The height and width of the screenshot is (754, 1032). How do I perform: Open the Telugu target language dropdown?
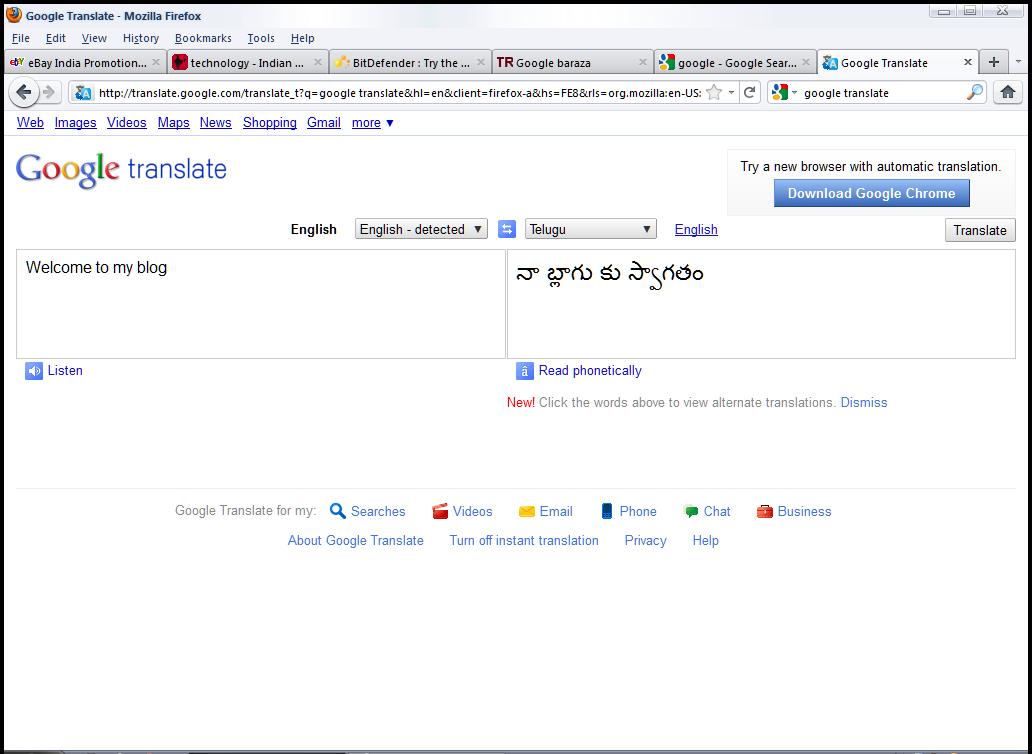[590, 229]
